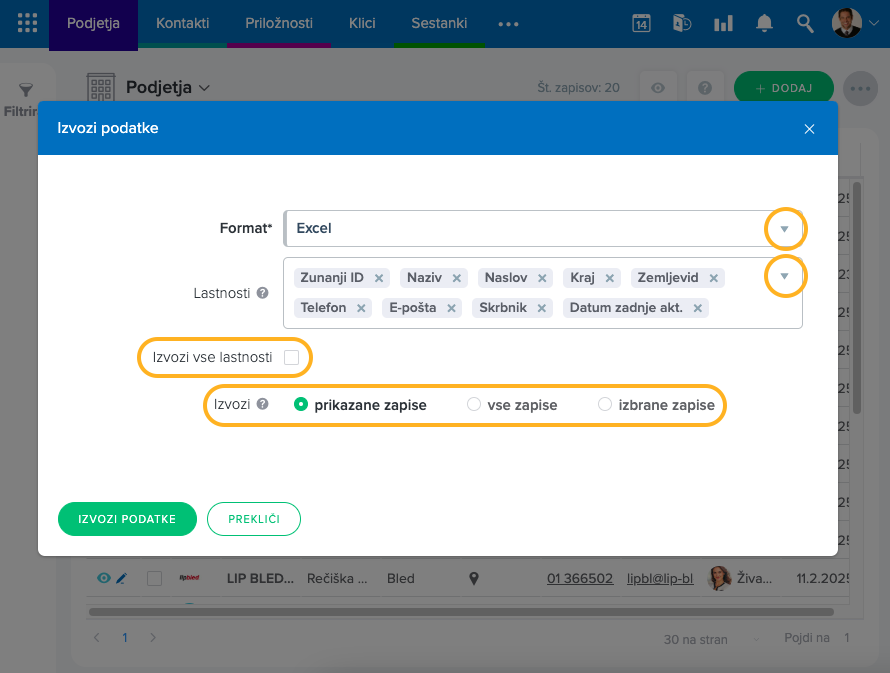Viewport: 890px width, 673px height.
Task: Open the bar chart reports icon
Action: coord(723,23)
